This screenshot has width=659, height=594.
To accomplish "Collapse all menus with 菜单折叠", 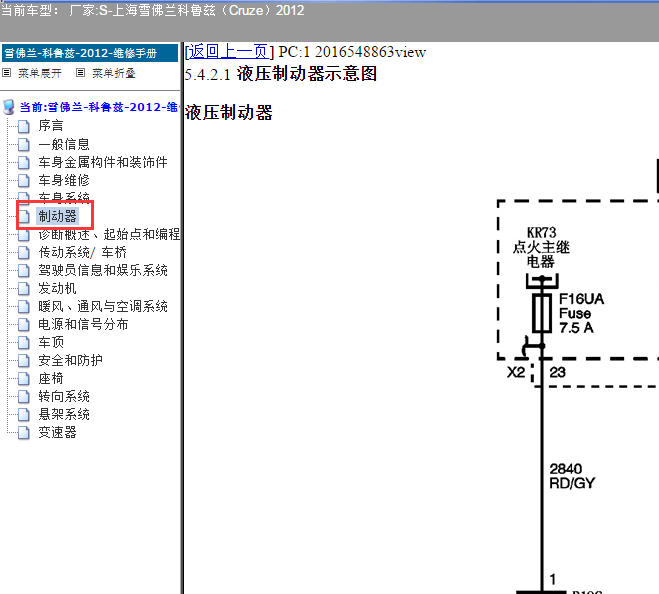I will coord(113,73).
